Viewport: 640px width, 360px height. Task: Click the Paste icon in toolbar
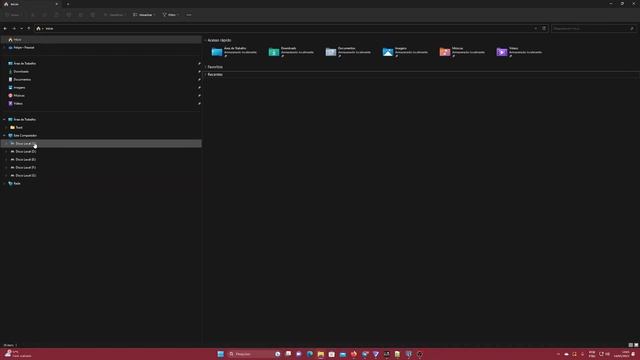click(57, 15)
